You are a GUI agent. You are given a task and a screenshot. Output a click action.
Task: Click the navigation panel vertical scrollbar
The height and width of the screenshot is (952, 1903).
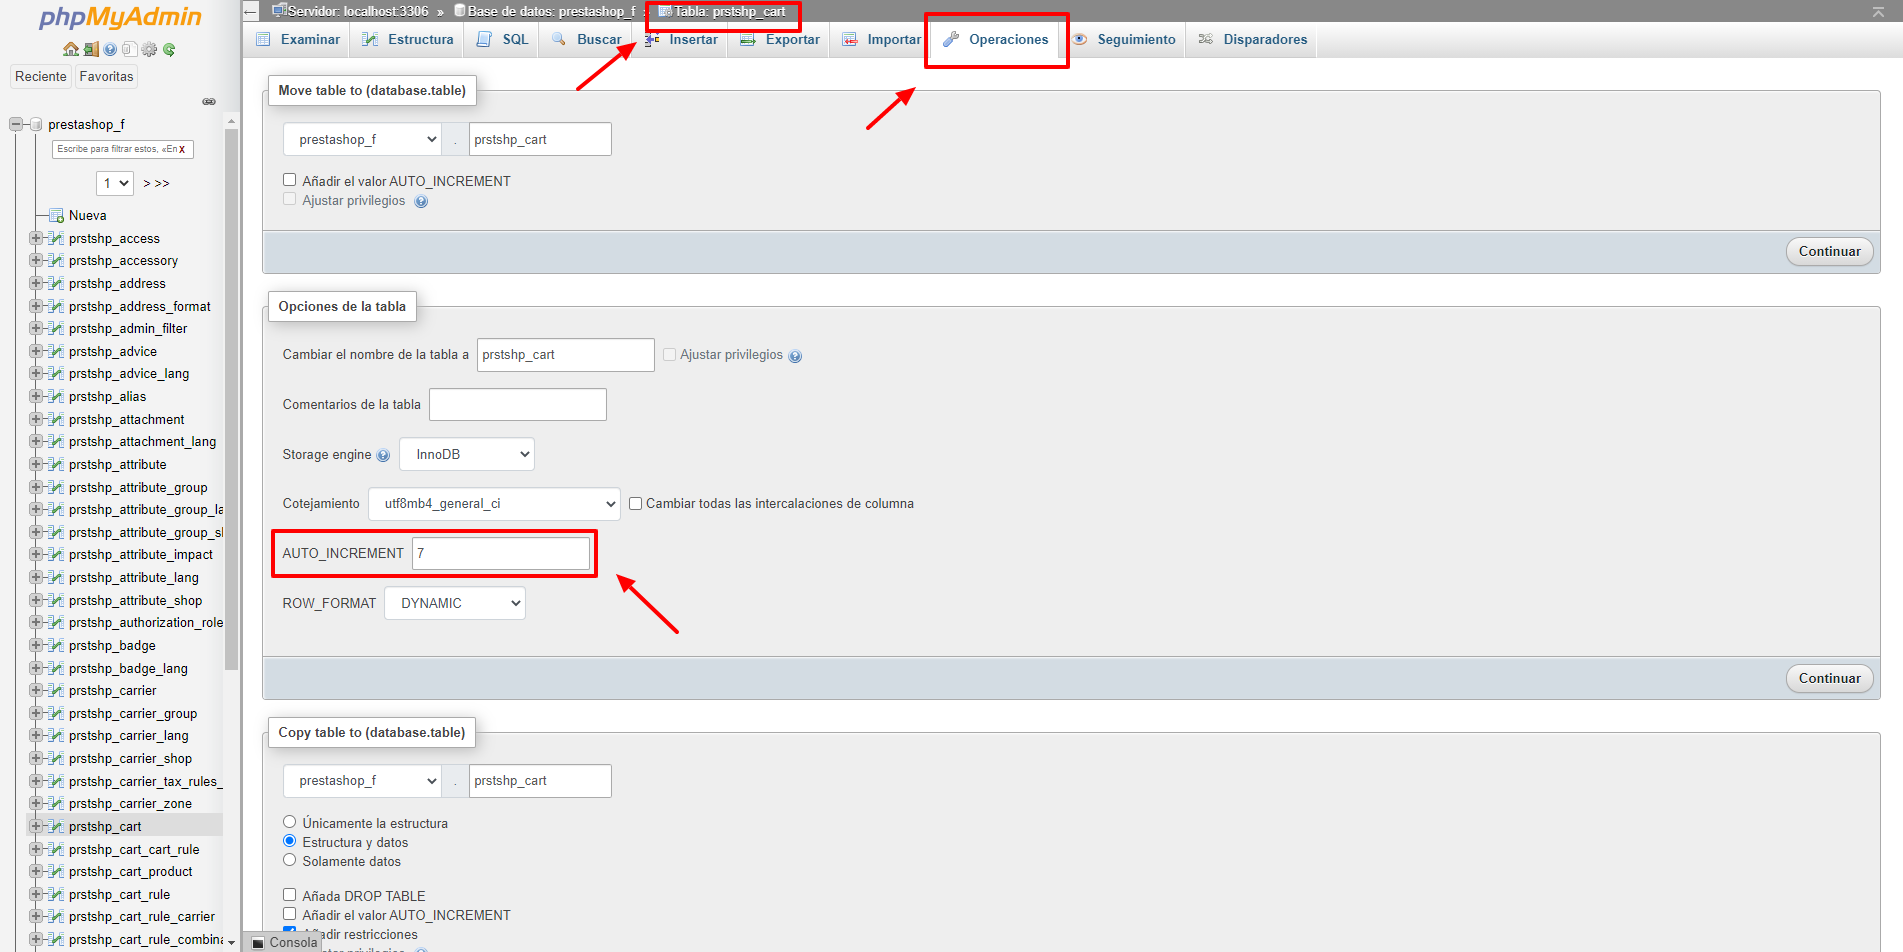(232, 400)
